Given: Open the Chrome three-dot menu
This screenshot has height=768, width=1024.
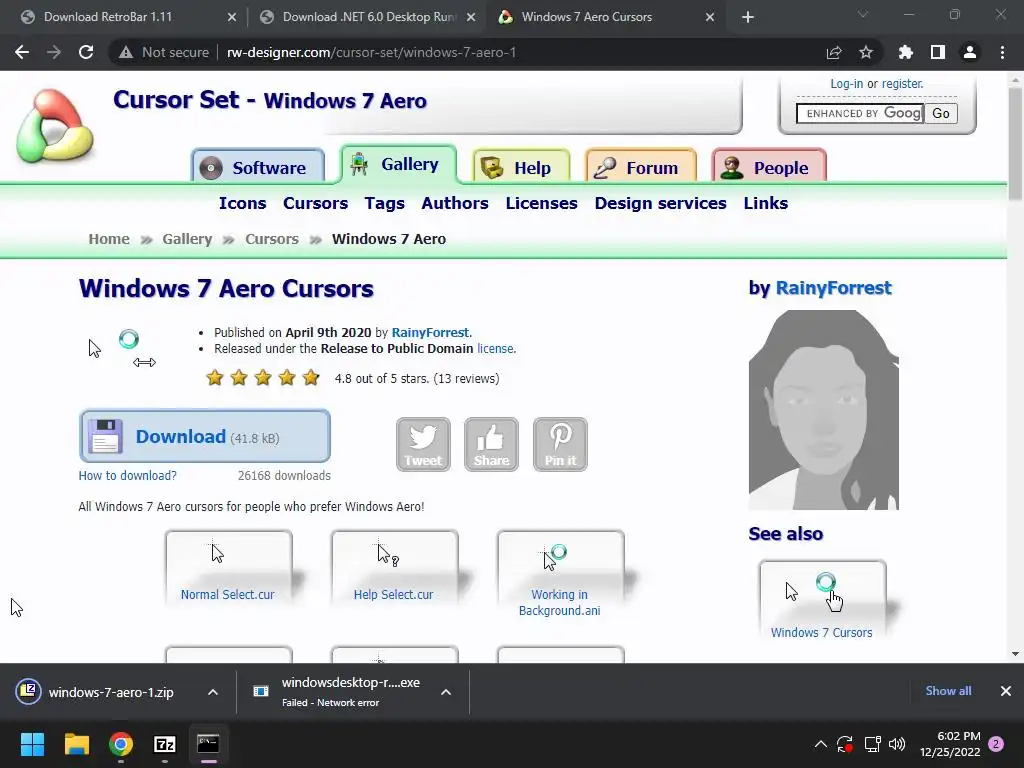Looking at the screenshot, I should (1002, 52).
